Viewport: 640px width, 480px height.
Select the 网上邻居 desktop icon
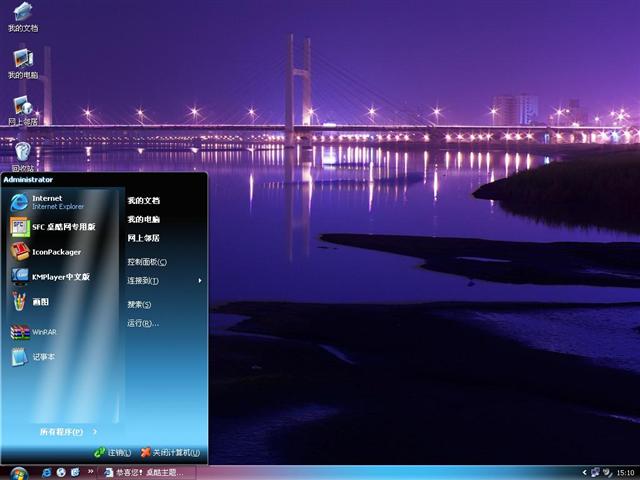click(x=22, y=108)
